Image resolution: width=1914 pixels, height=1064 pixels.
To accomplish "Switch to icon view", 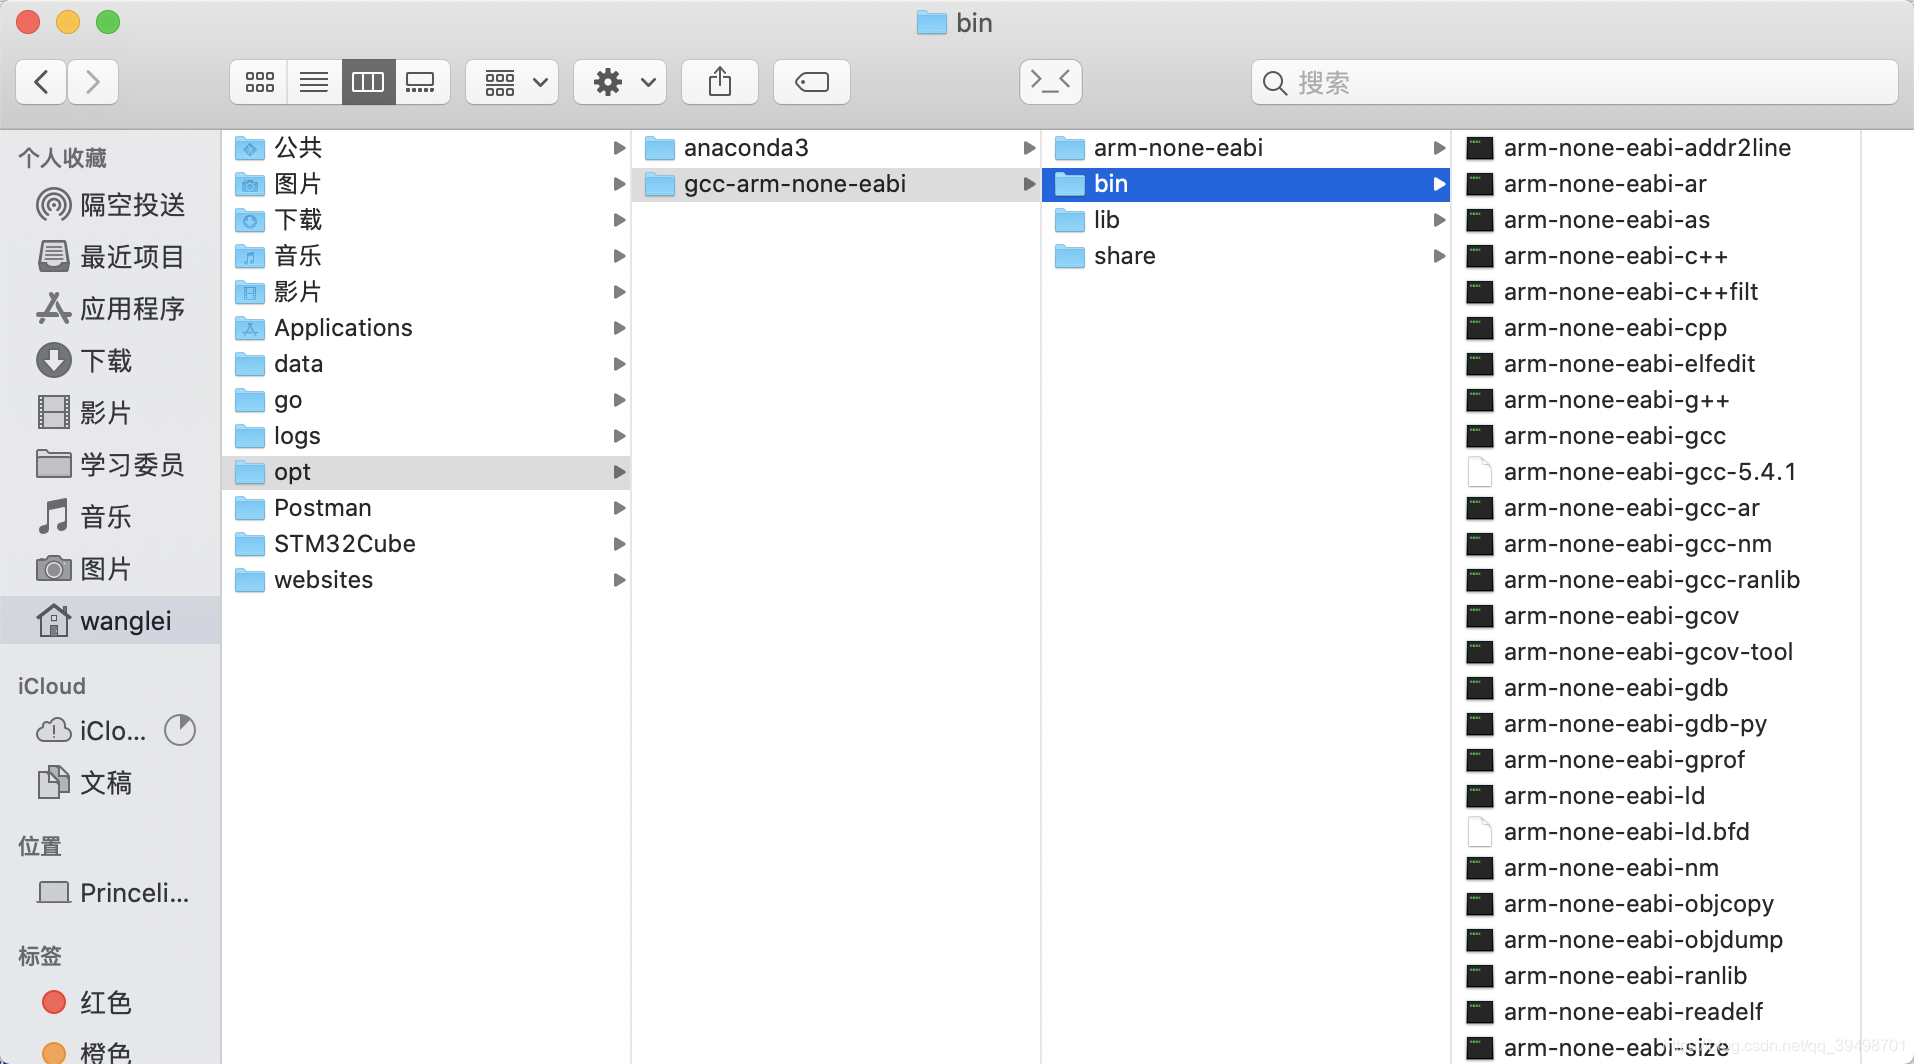I will point(259,82).
